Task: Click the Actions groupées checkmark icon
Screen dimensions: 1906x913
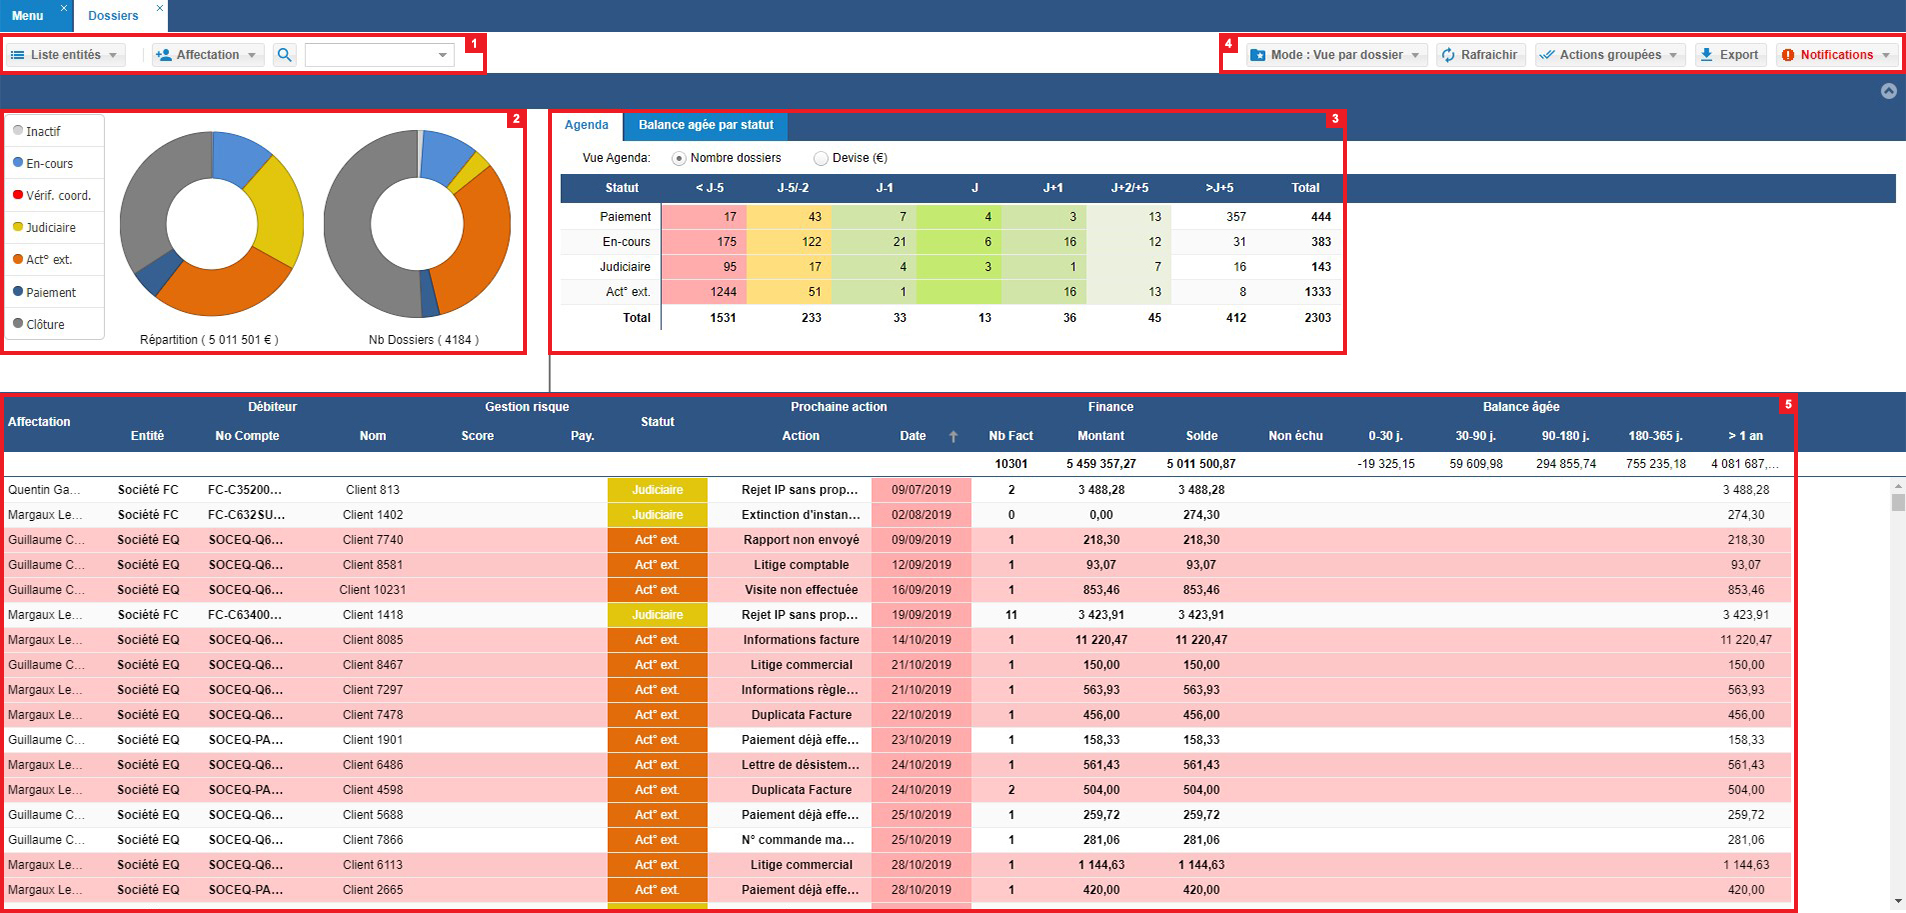Action: 1547,55
